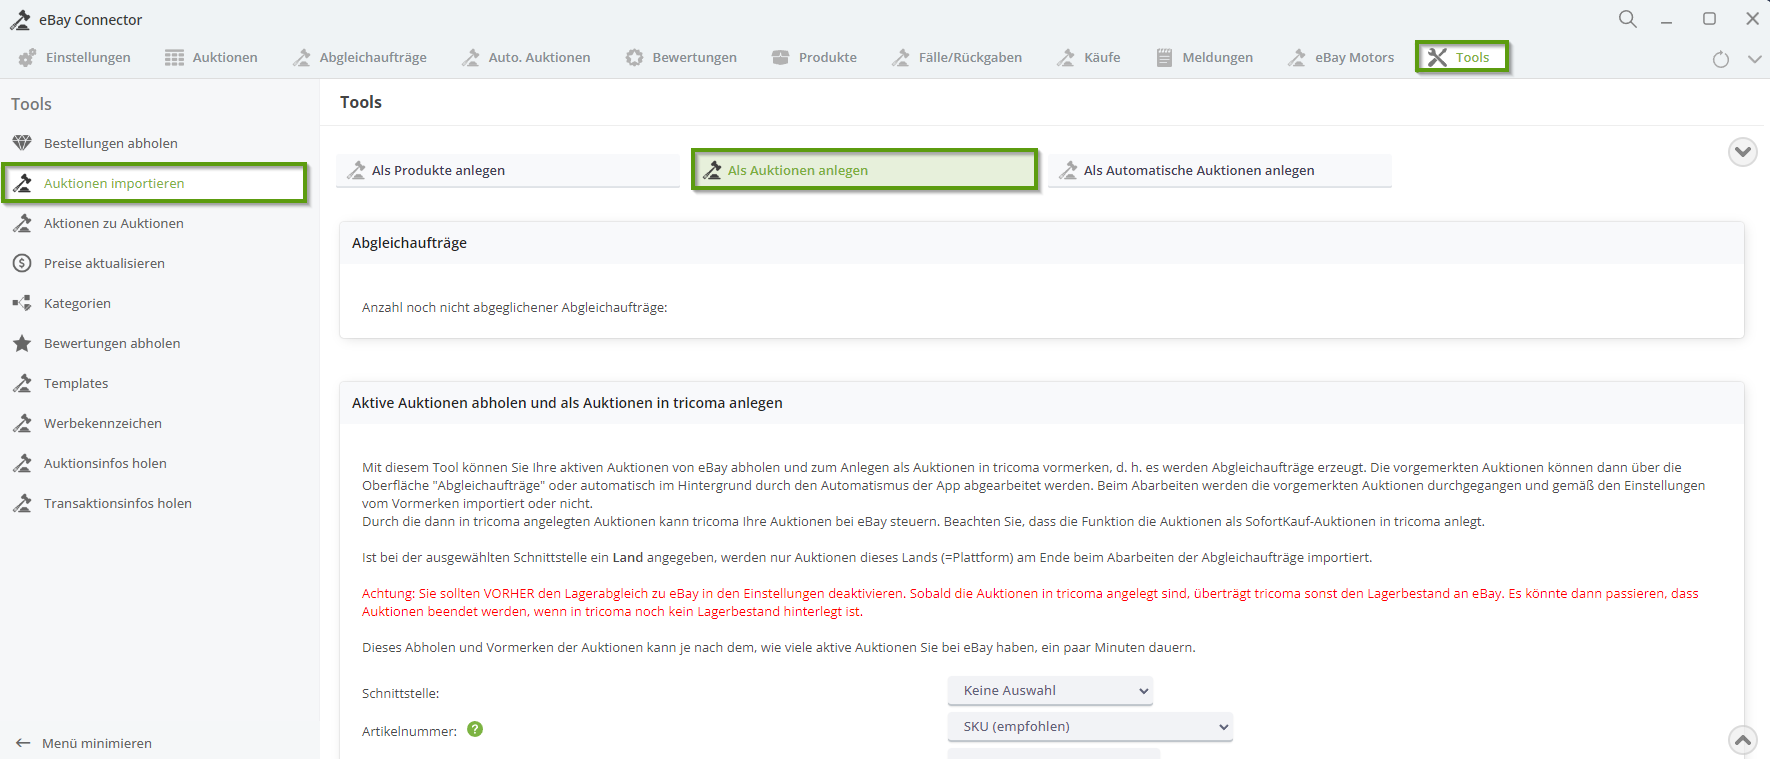
Task: Open eBay Motors menu item
Action: coord(1341,58)
